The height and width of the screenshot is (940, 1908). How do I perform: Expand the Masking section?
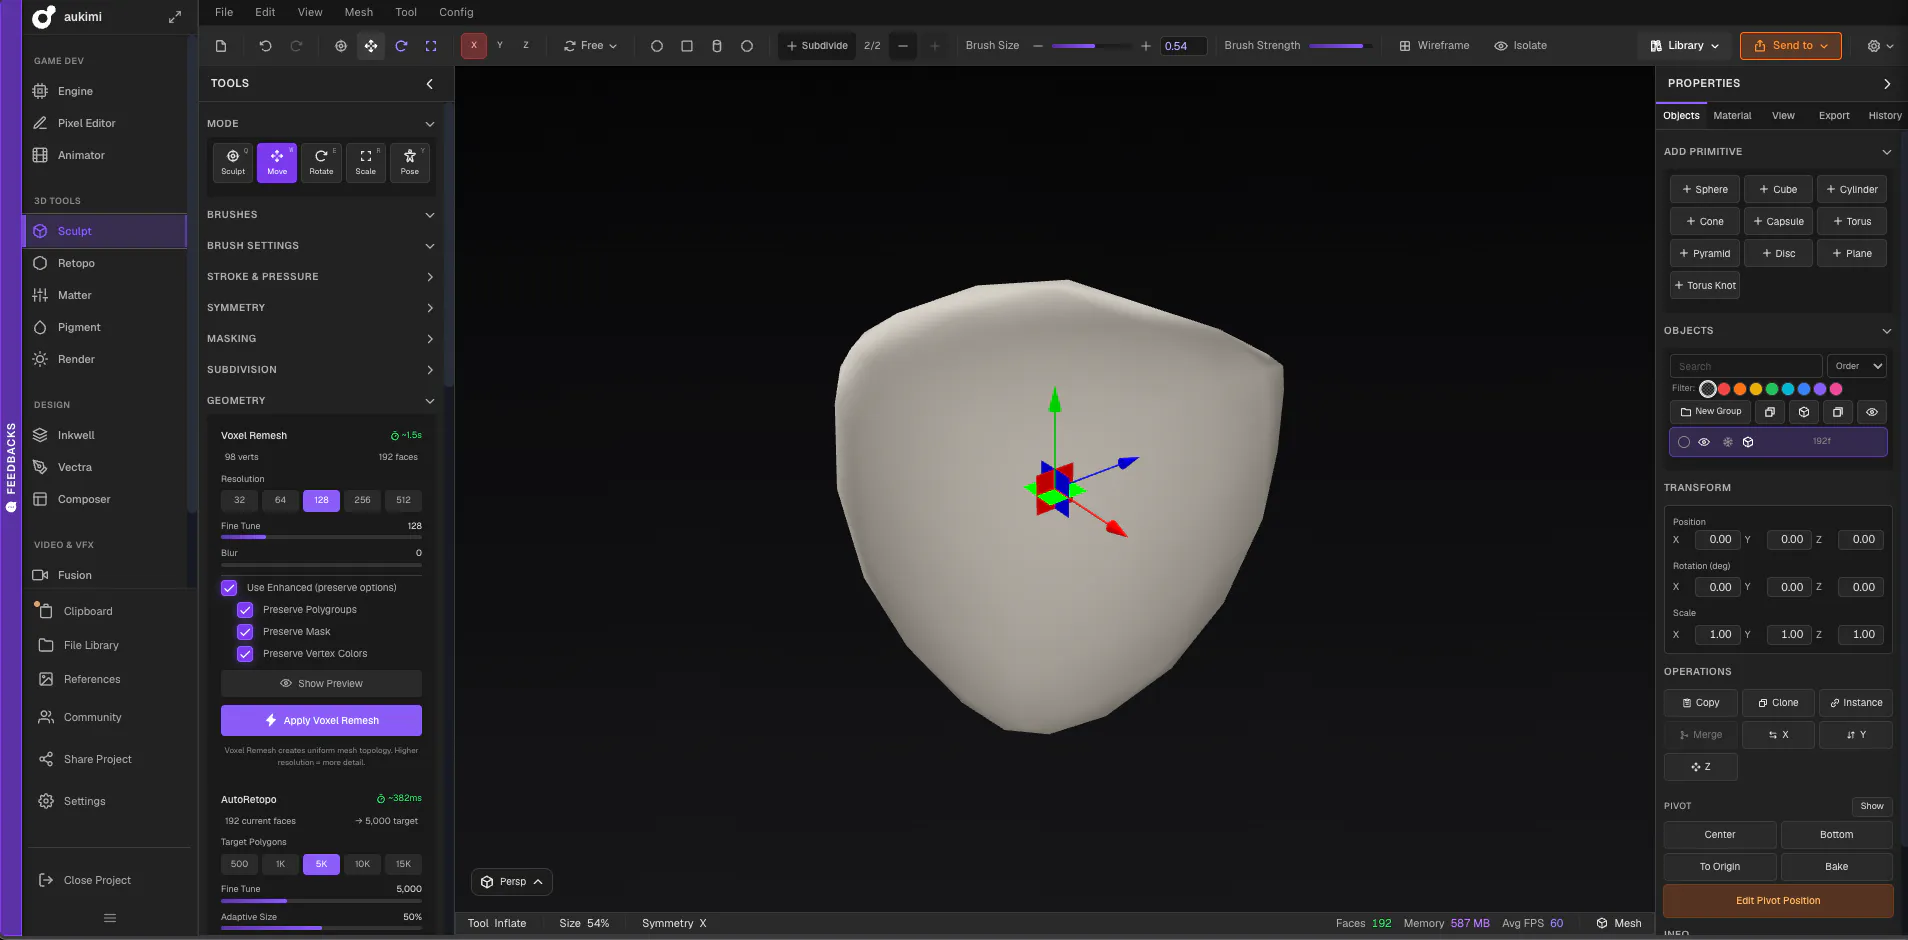pyautogui.click(x=321, y=339)
